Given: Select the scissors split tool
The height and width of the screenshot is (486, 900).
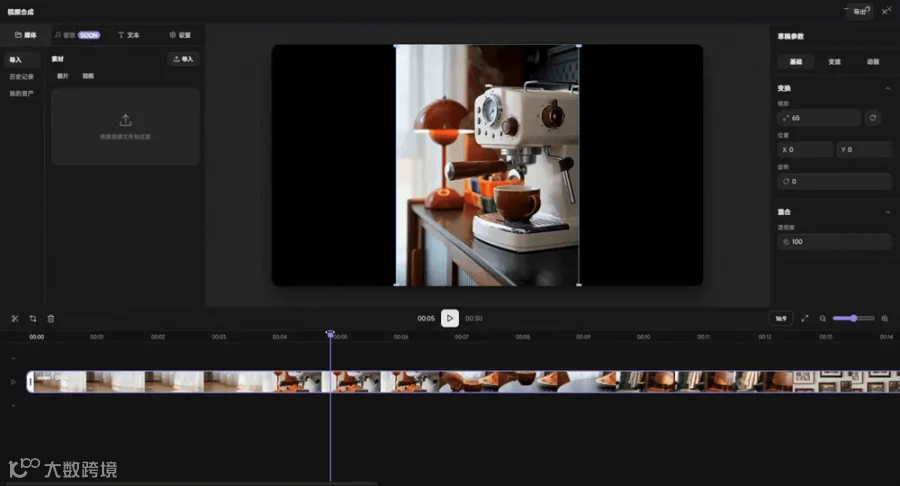Looking at the screenshot, I should [15, 318].
